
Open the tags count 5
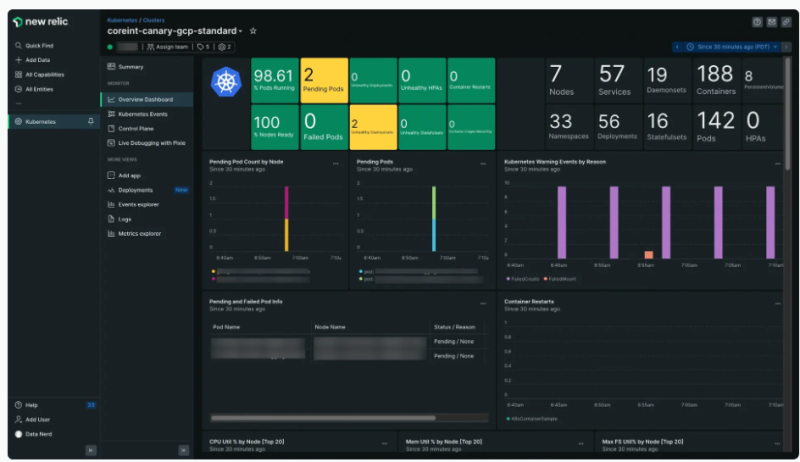pos(203,47)
